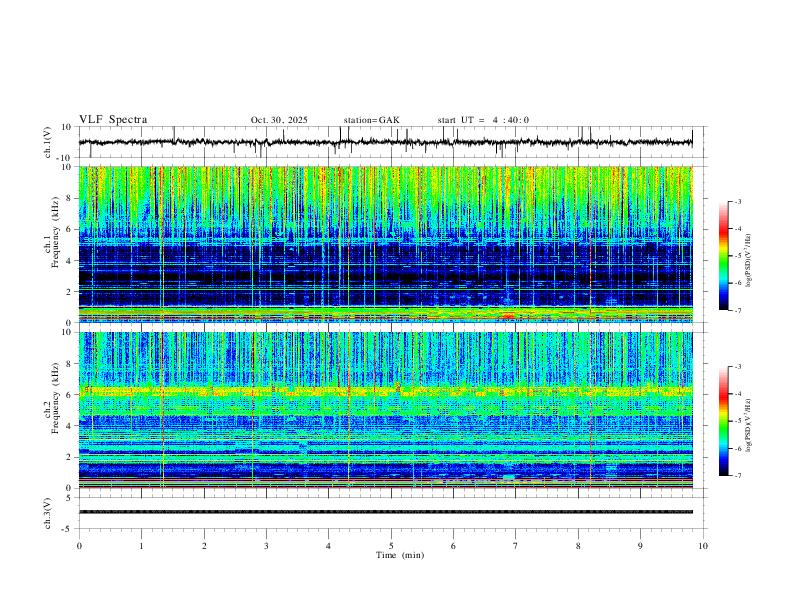Click the time axis tick label '0'
The height and width of the screenshot is (612, 792).
click(79, 546)
